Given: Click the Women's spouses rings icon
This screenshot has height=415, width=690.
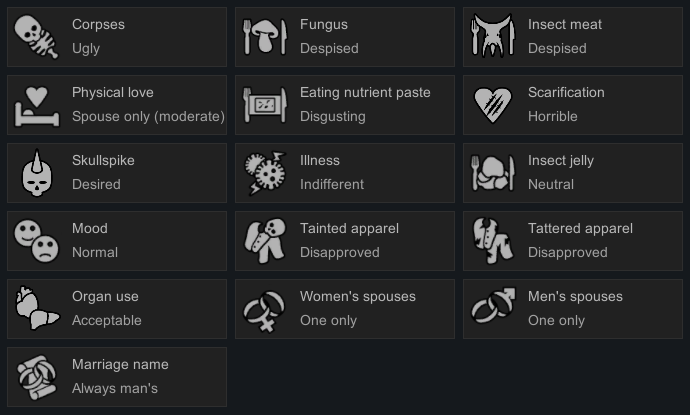Looking at the screenshot, I should click(x=265, y=311).
